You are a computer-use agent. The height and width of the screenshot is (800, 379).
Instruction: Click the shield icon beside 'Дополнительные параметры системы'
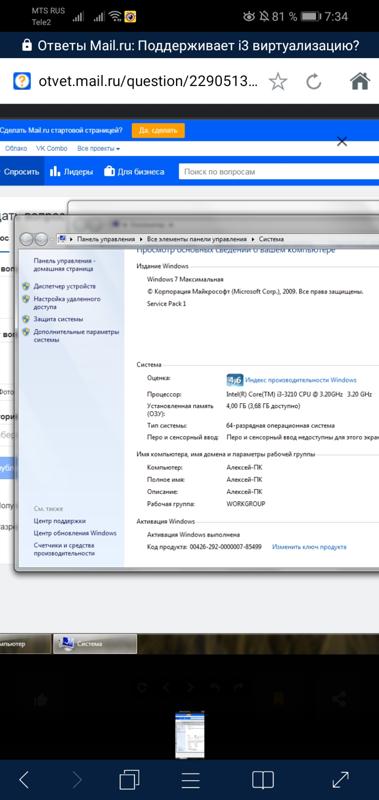27,332
